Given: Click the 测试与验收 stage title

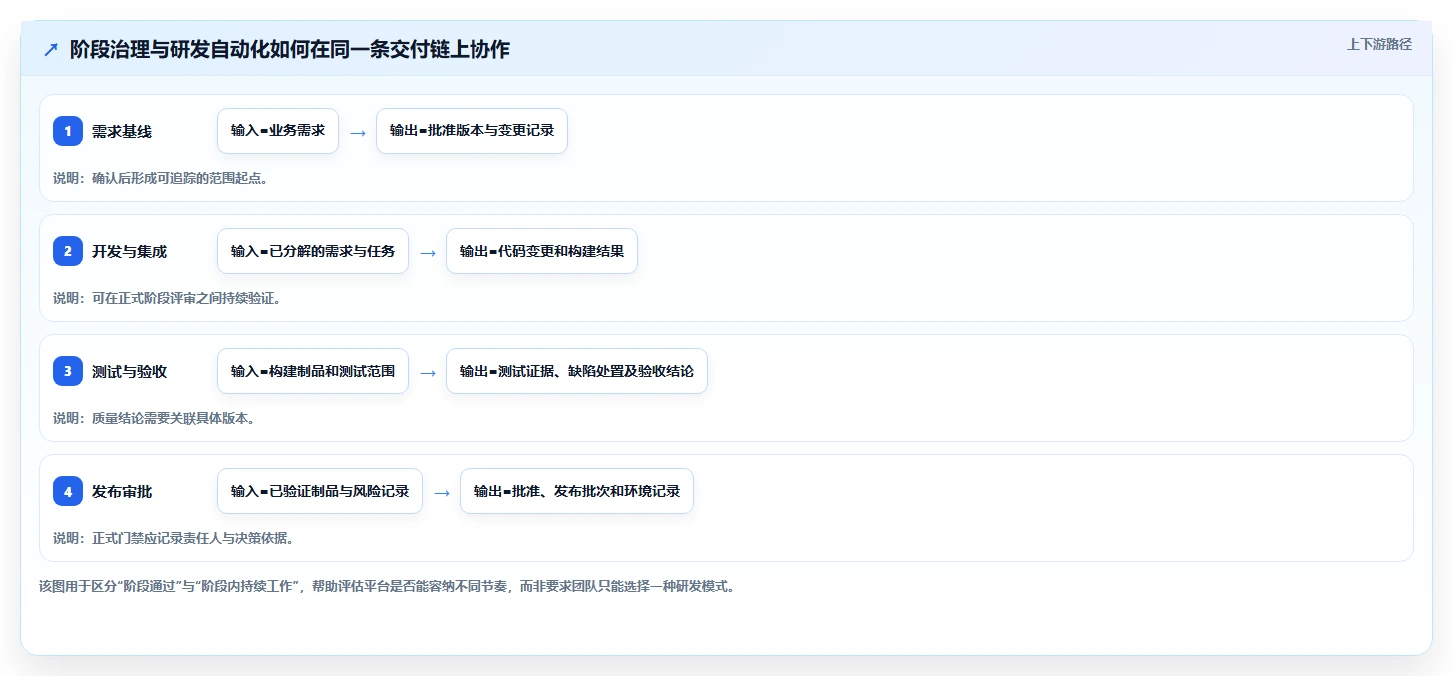Looking at the screenshot, I should pos(129,371).
